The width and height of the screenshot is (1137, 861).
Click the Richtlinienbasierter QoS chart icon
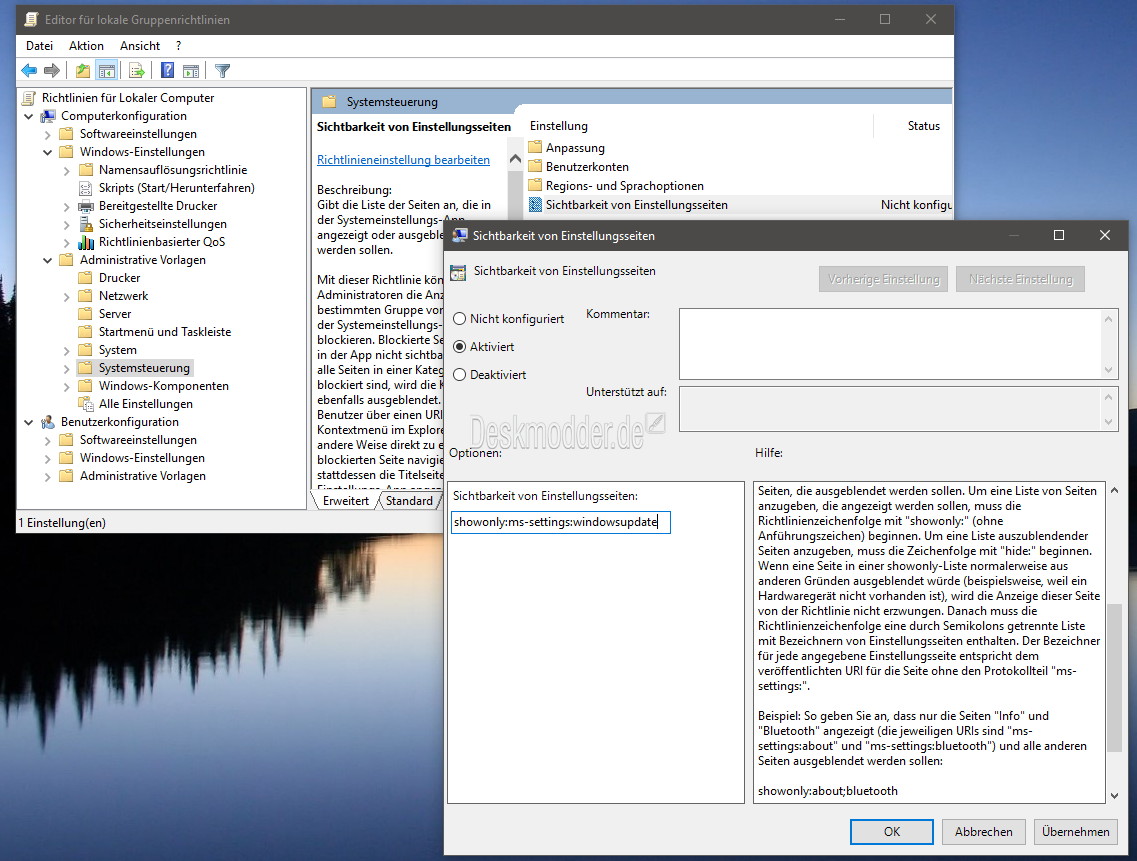click(x=86, y=242)
